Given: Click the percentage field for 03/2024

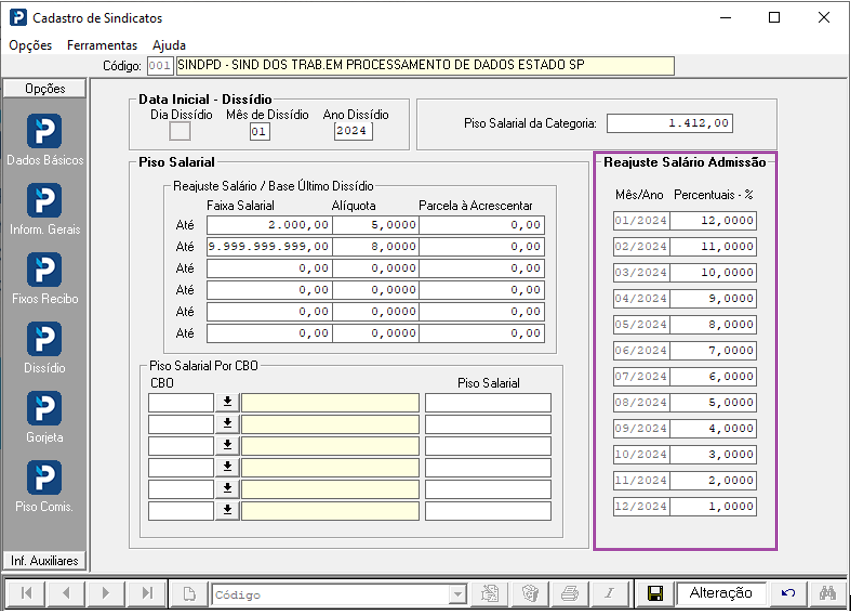Looking at the screenshot, I should tap(713, 272).
